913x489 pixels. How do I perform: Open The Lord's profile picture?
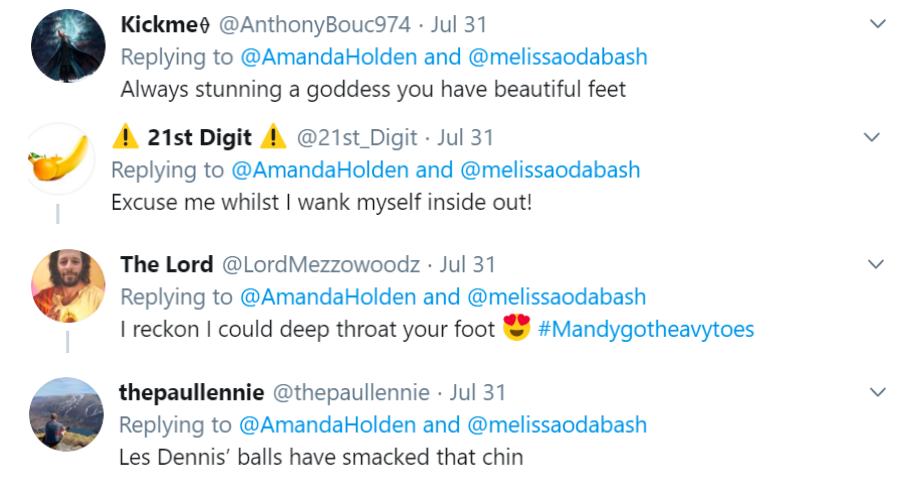(69, 286)
